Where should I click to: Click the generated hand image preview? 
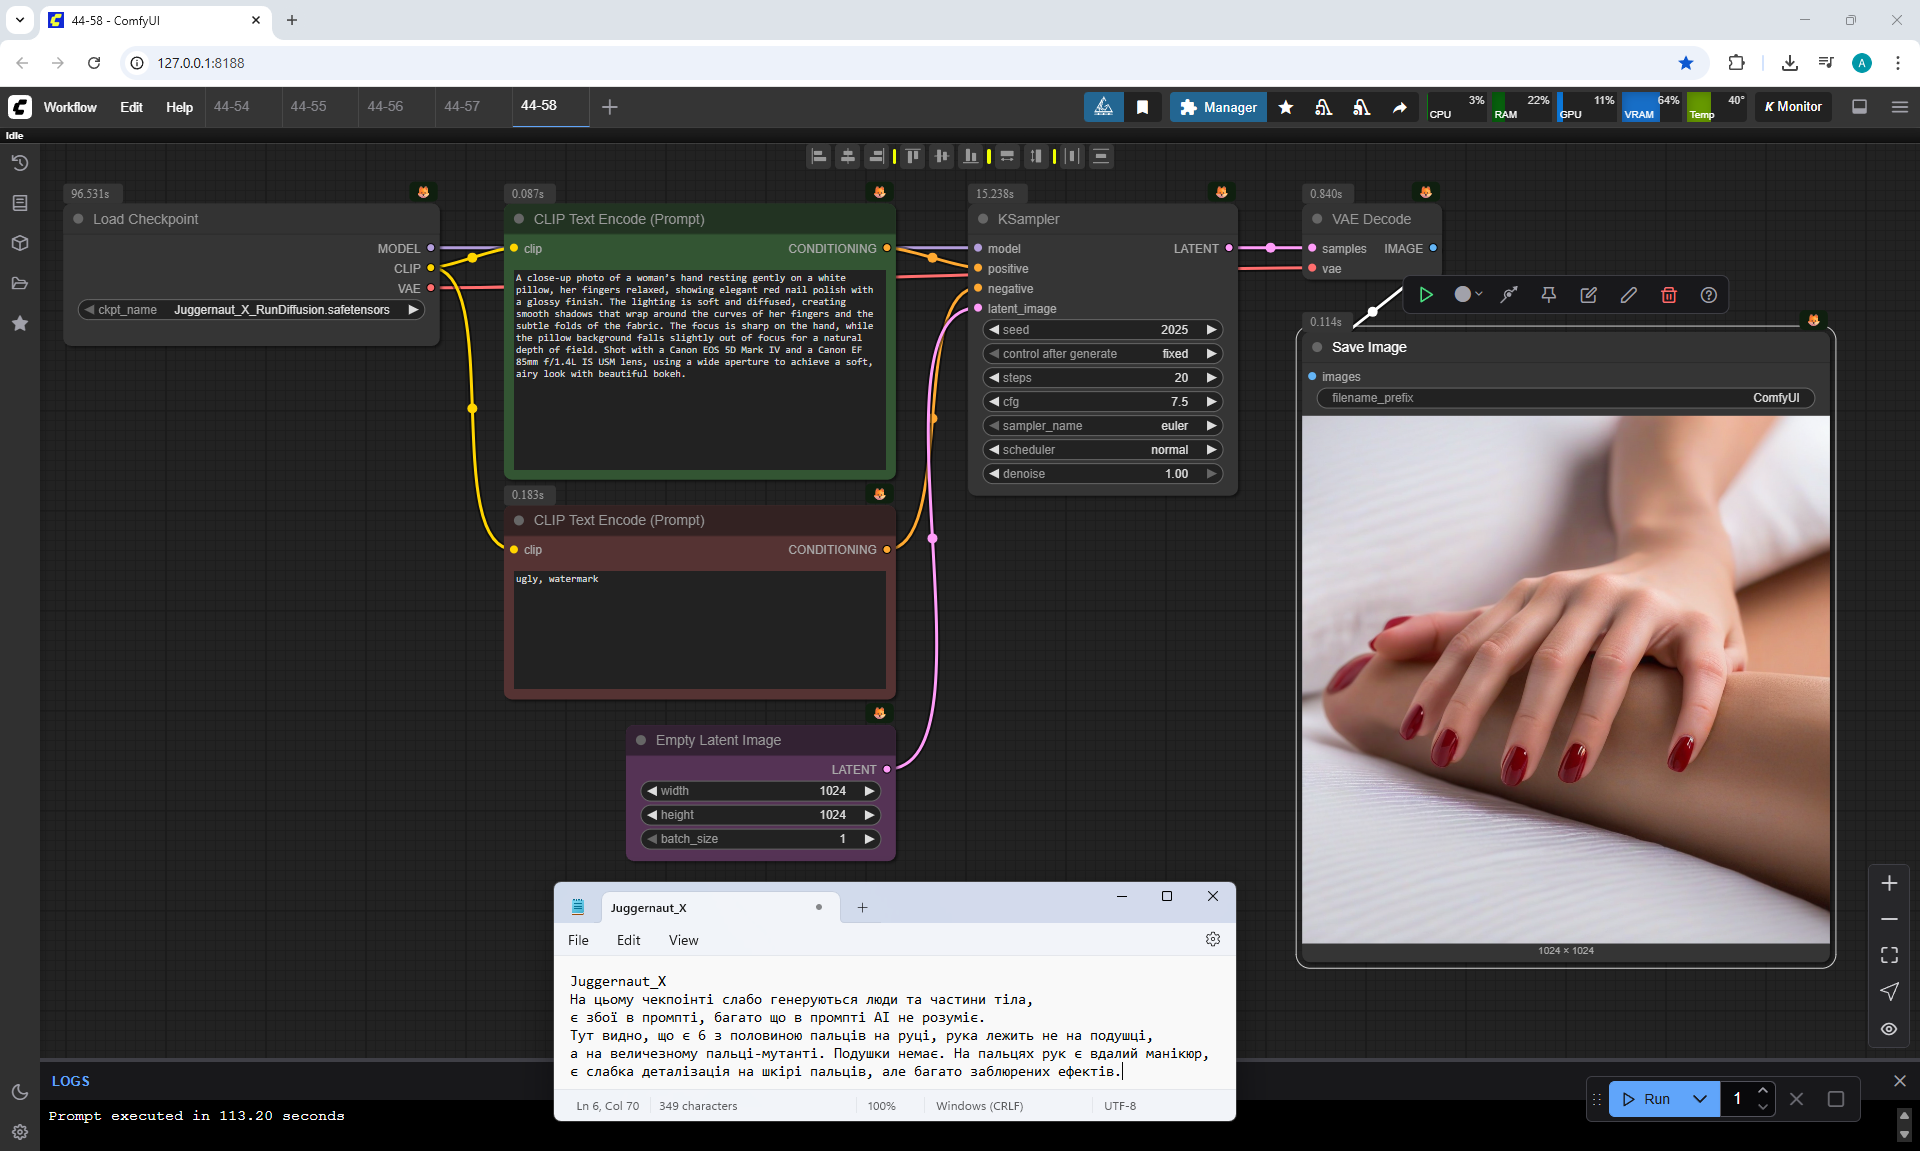[x=1565, y=680]
